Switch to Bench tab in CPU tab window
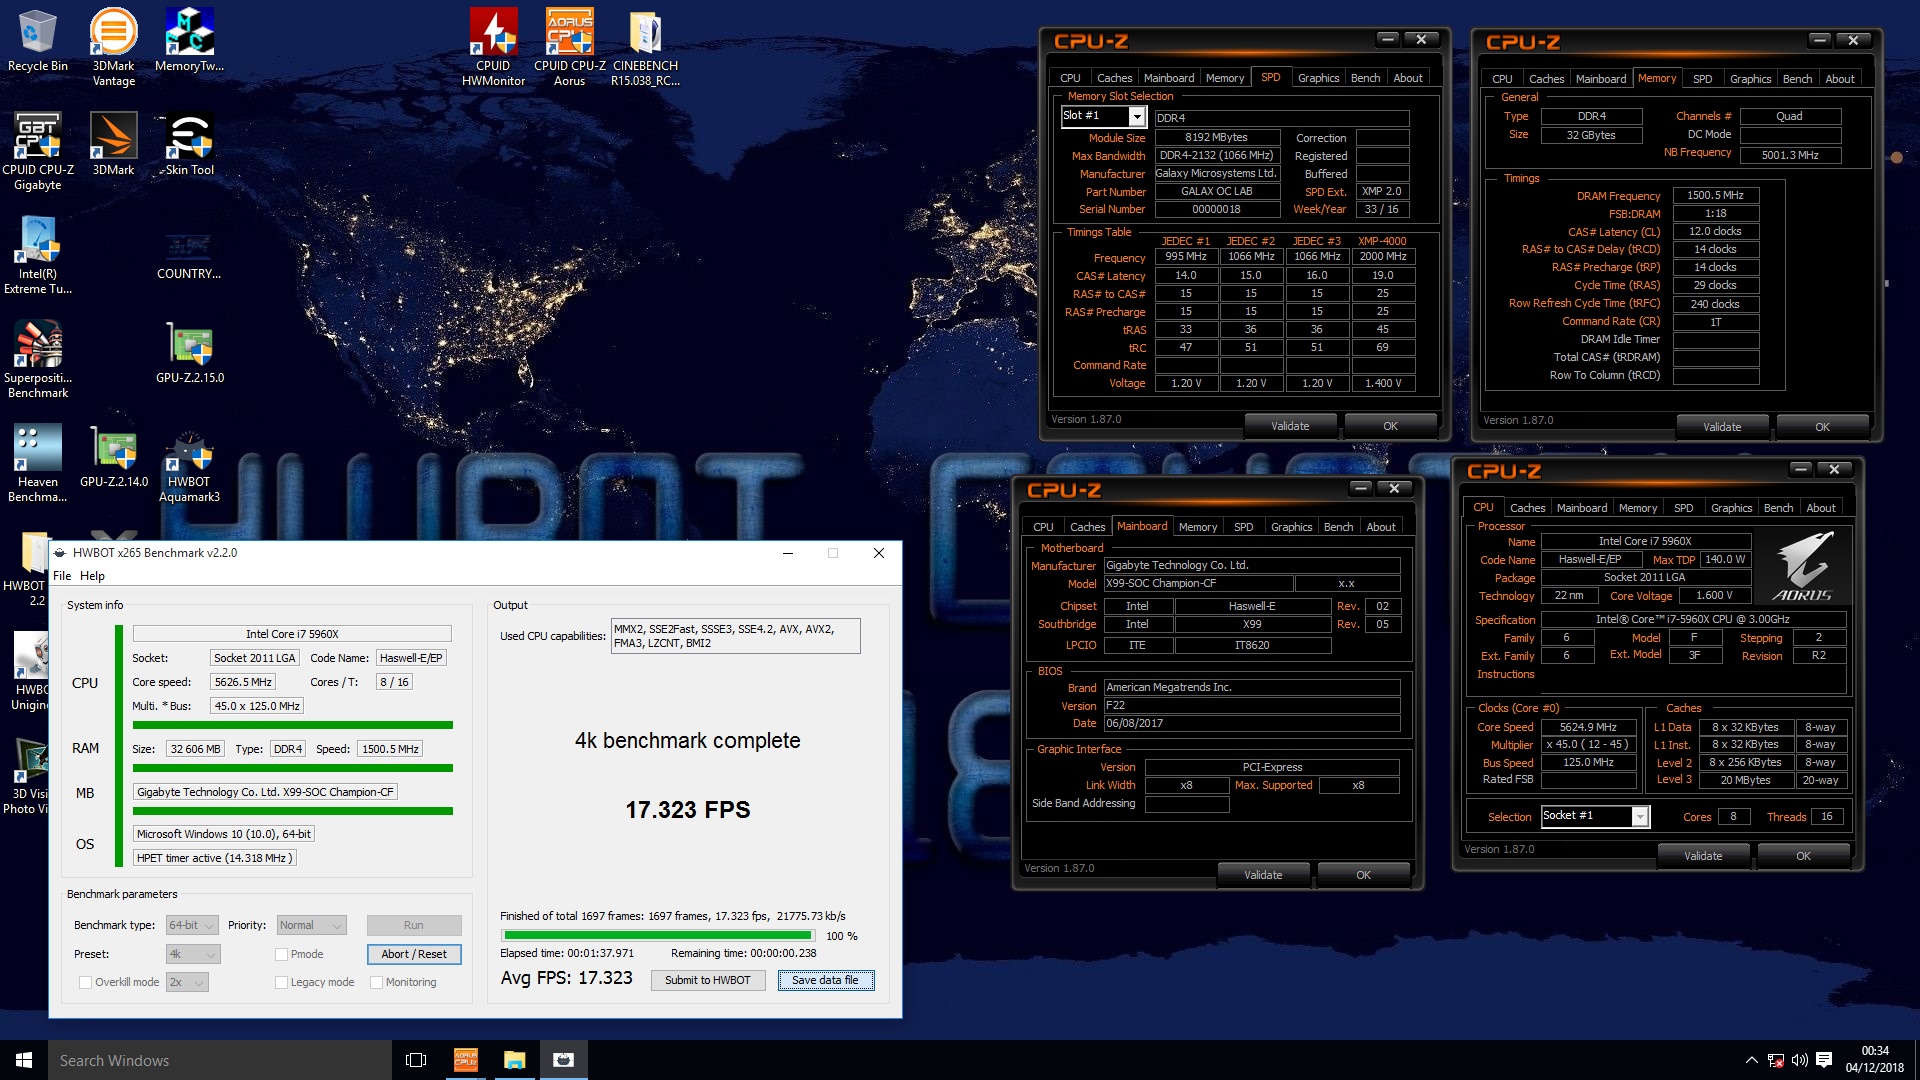1920x1080 pixels. pyautogui.click(x=1778, y=508)
